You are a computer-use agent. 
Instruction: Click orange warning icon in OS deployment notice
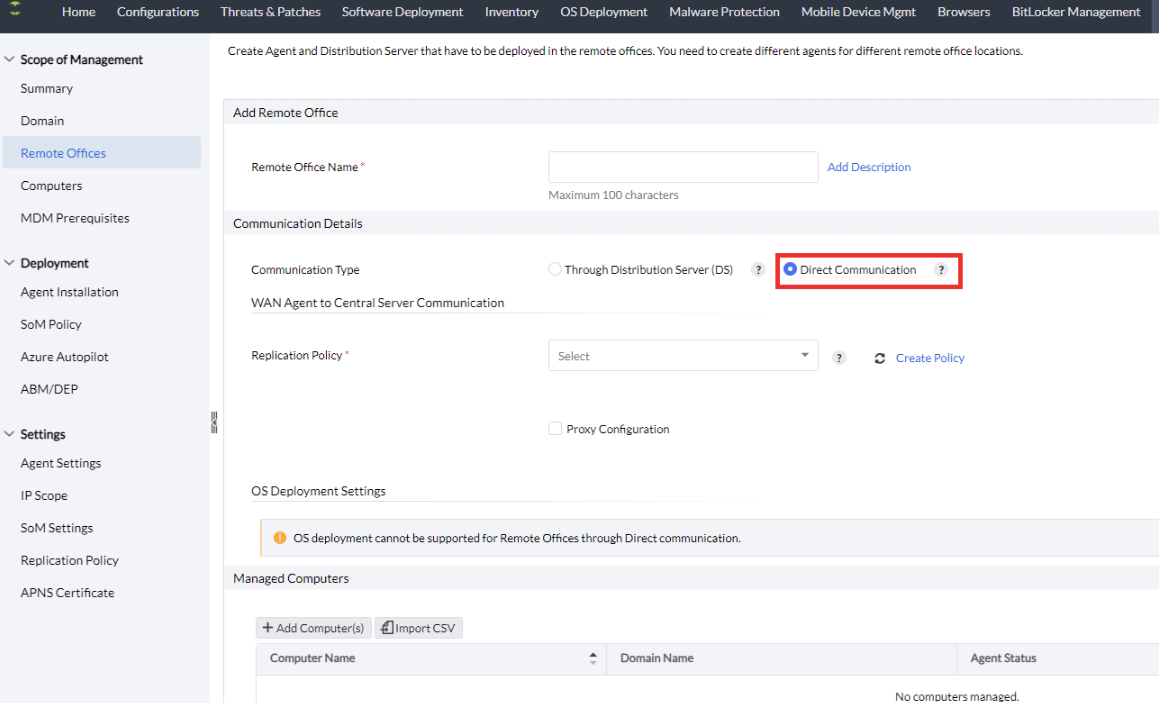pyautogui.click(x=280, y=538)
